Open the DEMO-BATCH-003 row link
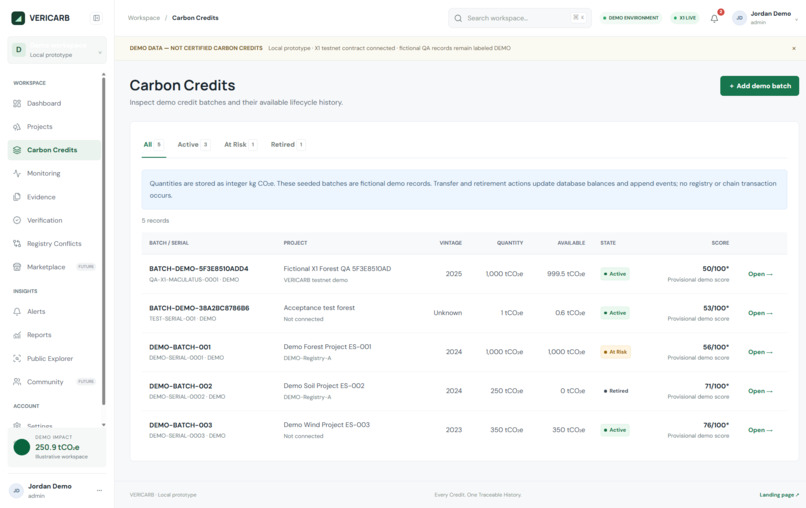Viewport: 806px width, 508px height. 760,430
